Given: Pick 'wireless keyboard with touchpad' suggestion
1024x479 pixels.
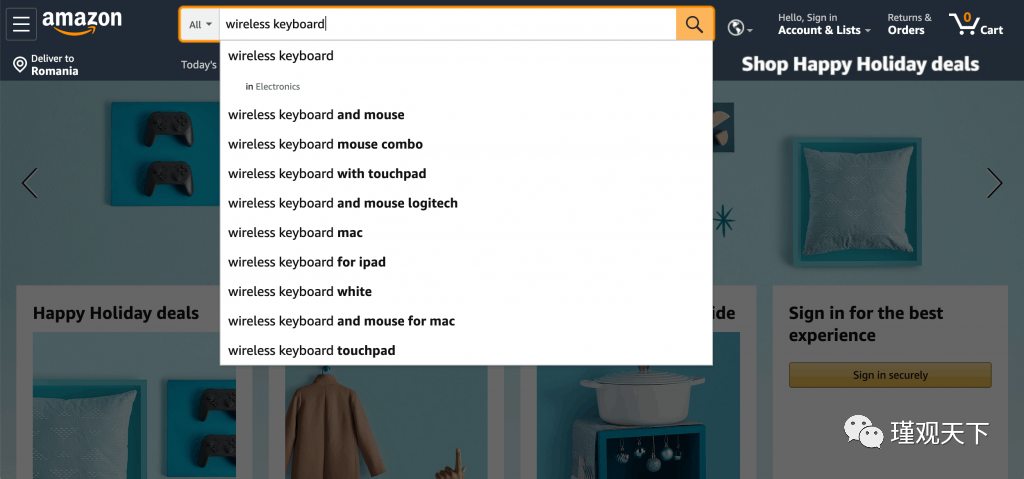Looking at the screenshot, I should click(327, 174).
